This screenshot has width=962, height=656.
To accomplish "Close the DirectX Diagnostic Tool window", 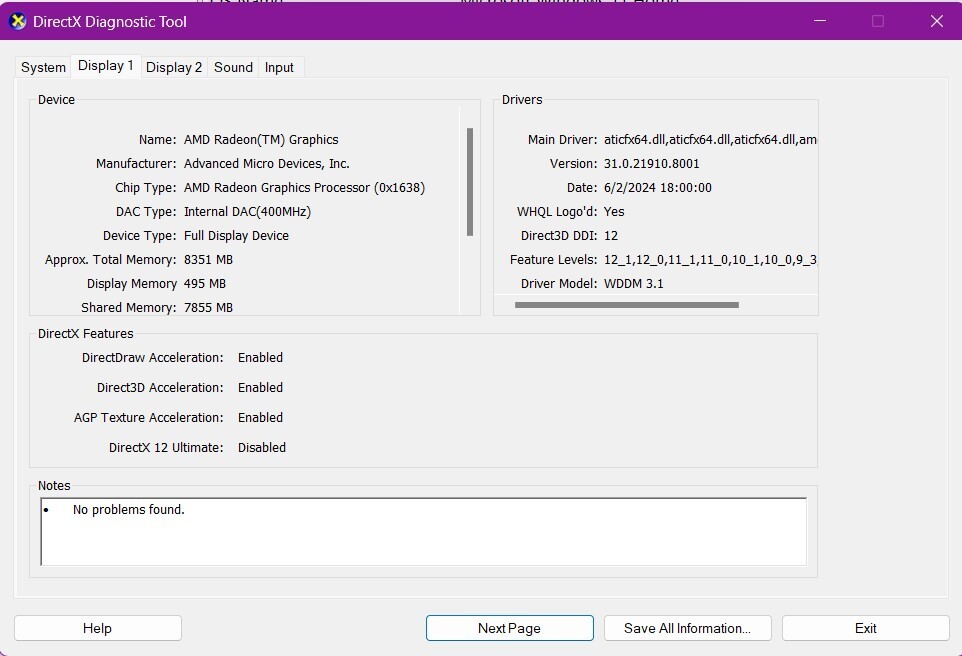I will [936, 21].
